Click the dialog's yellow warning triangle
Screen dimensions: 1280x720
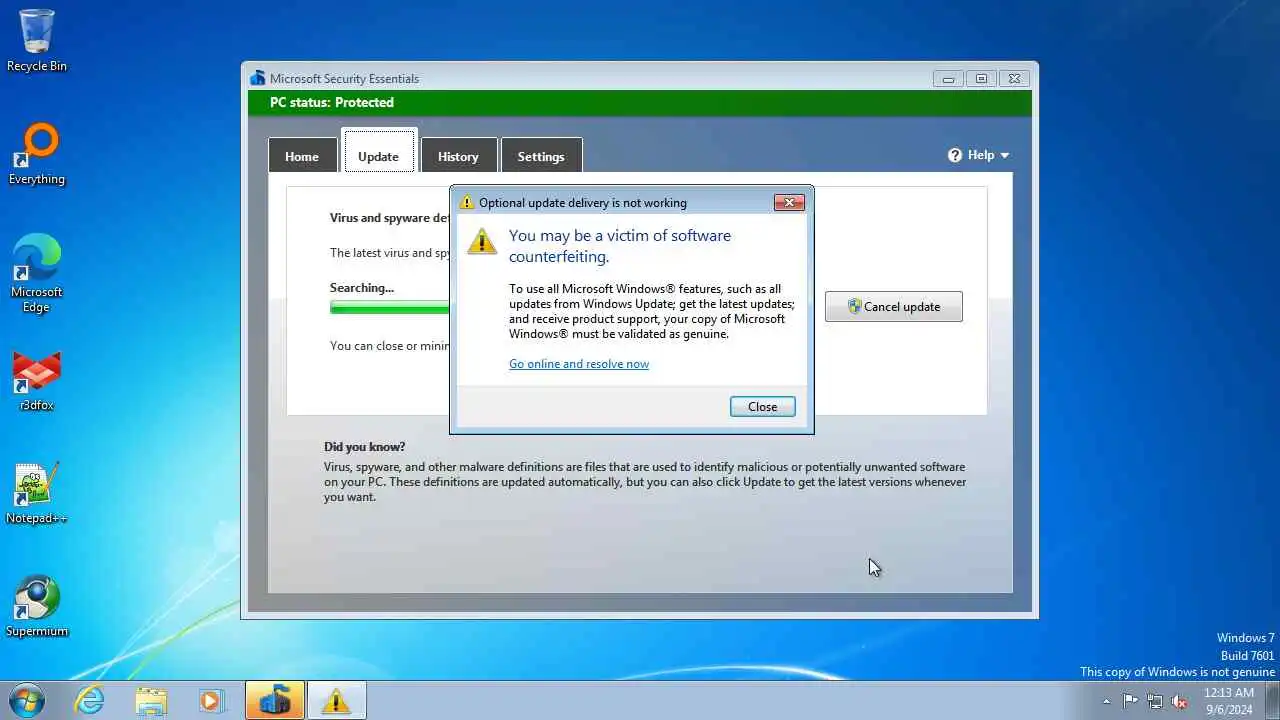point(482,241)
